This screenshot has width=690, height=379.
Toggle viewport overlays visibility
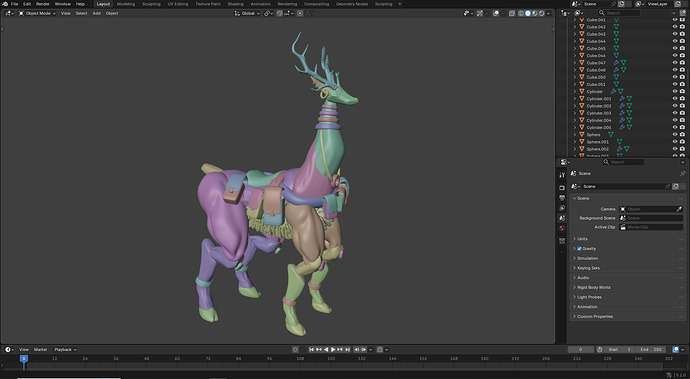[496, 13]
